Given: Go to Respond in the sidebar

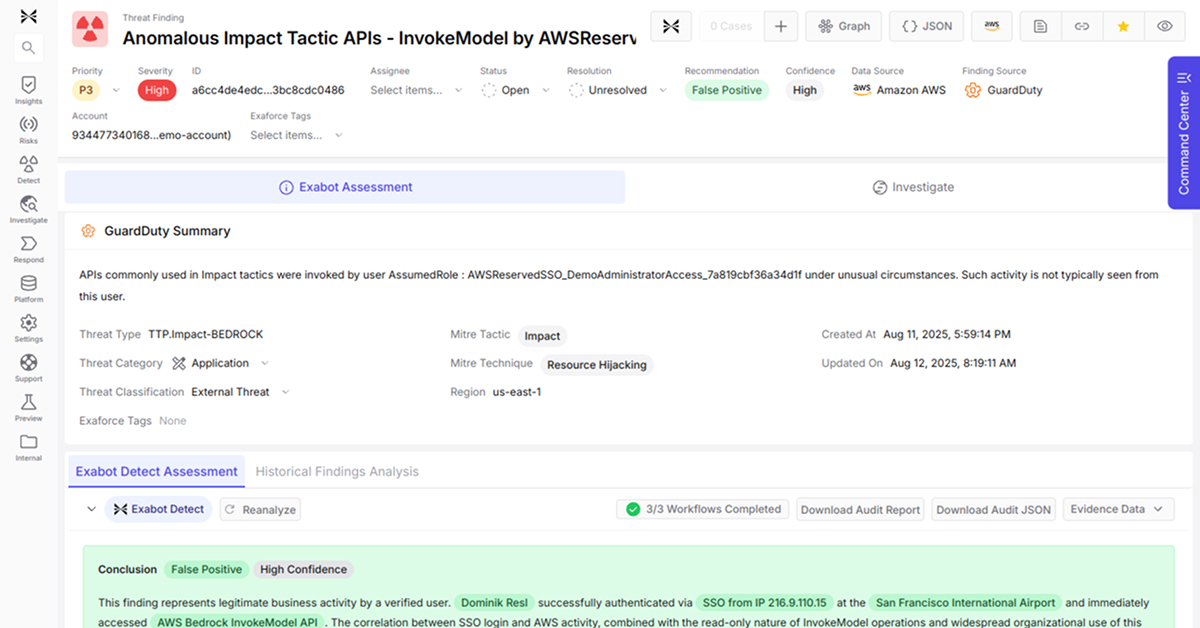Looking at the screenshot, I should click(28, 249).
